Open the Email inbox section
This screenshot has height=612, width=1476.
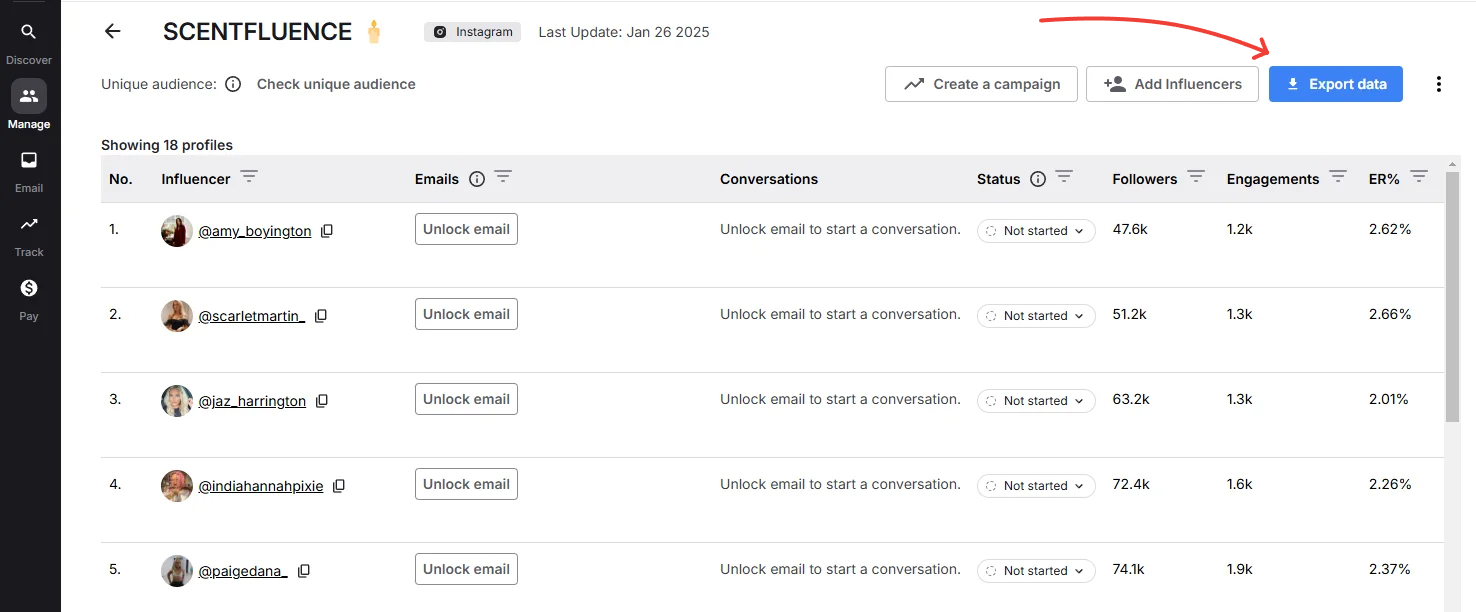click(29, 171)
